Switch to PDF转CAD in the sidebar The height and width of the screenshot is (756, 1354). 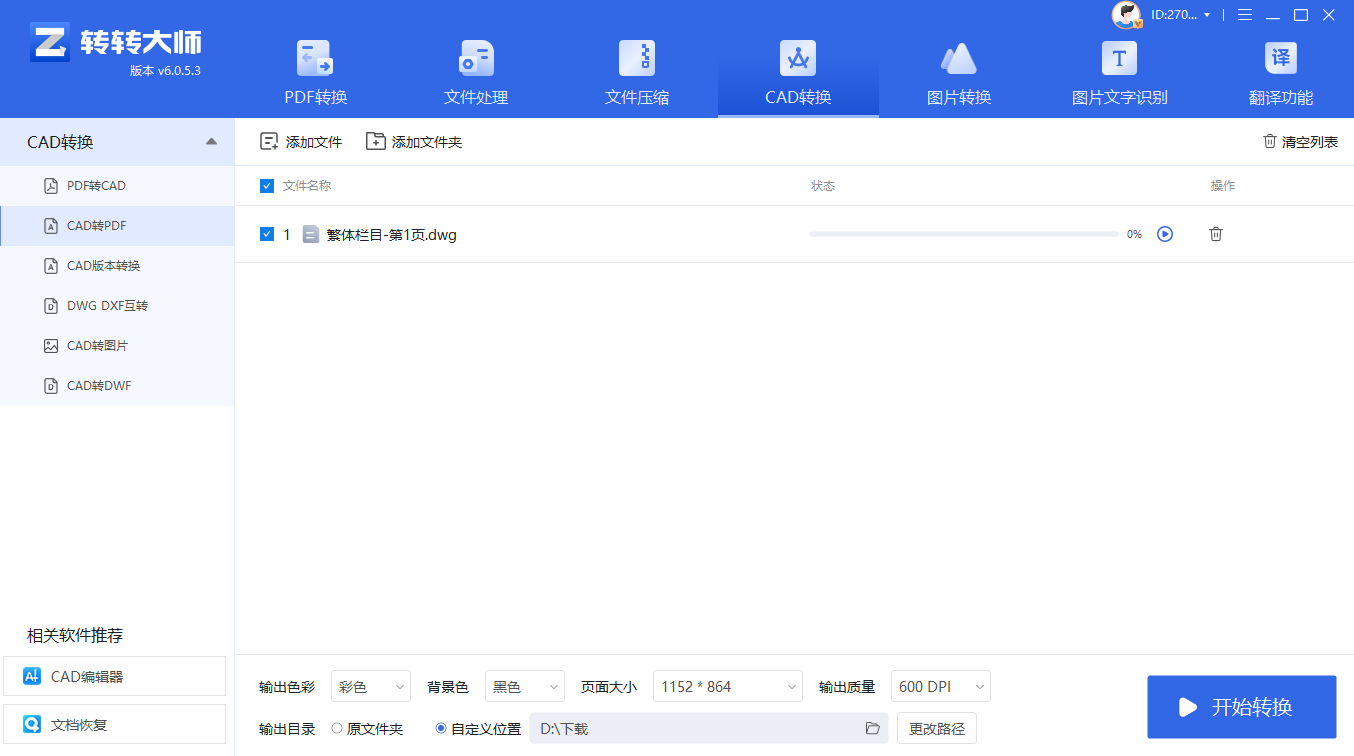pyautogui.click(x=100, y=185)
